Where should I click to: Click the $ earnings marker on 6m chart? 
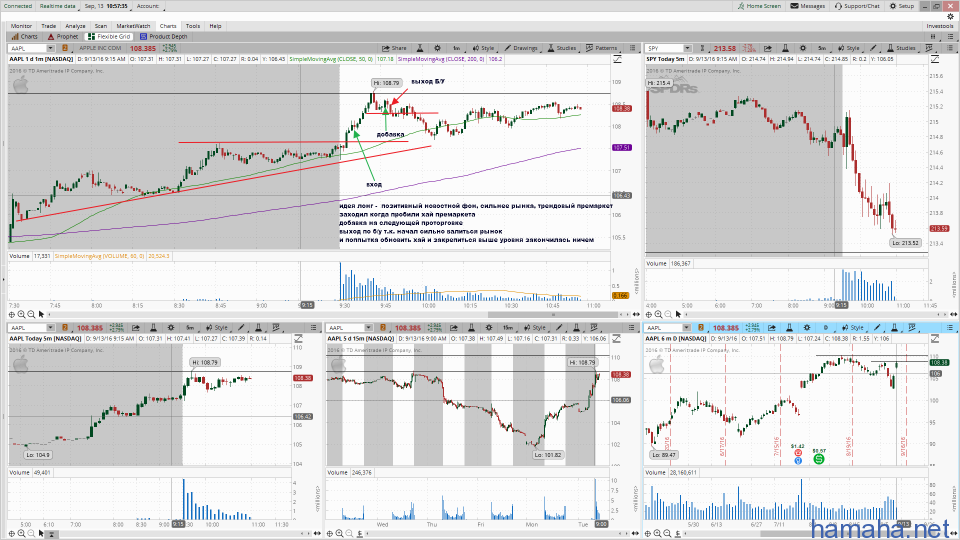click(x=819, y=458)
